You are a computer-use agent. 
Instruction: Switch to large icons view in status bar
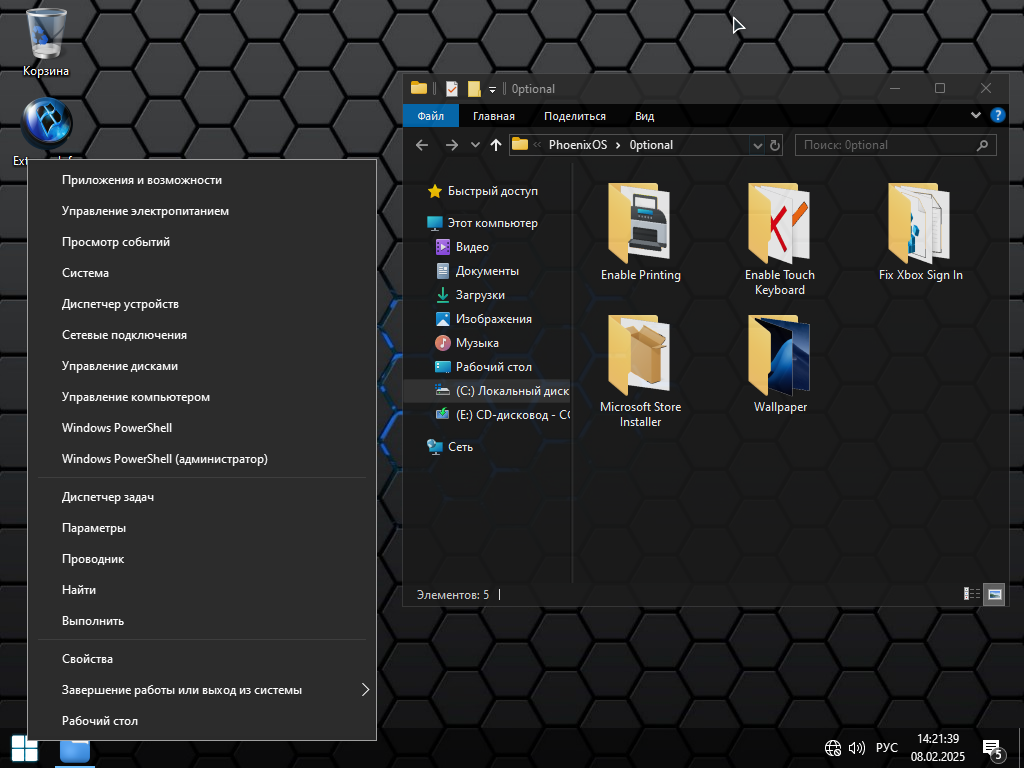coord(994,594)
